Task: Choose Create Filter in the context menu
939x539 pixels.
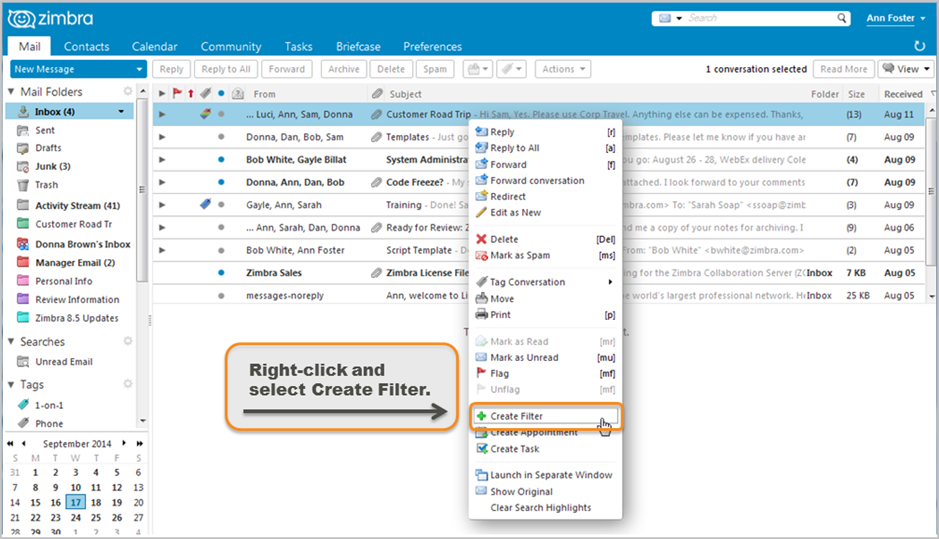Action: (546, 416)
